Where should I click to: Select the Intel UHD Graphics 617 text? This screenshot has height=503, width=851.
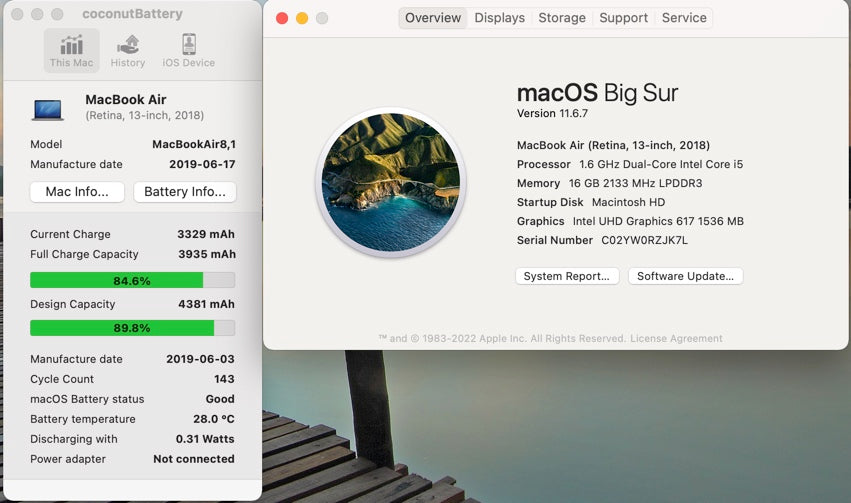coord(658,221)
